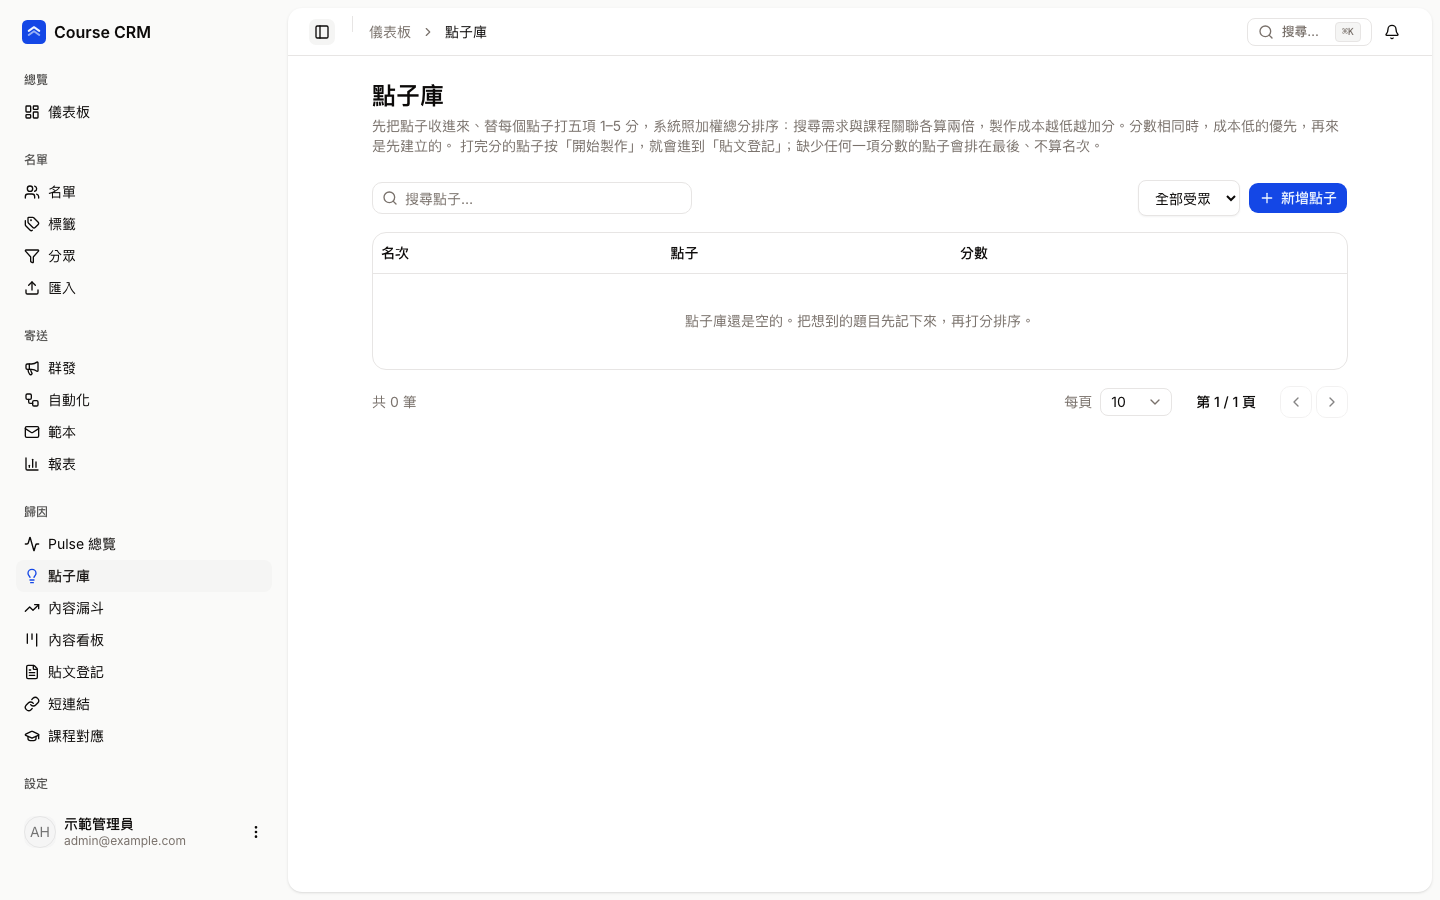Click the empty state message 點子庫還是空的
The height and width of the screenshot is (900, 1440).
coord(859,321)
